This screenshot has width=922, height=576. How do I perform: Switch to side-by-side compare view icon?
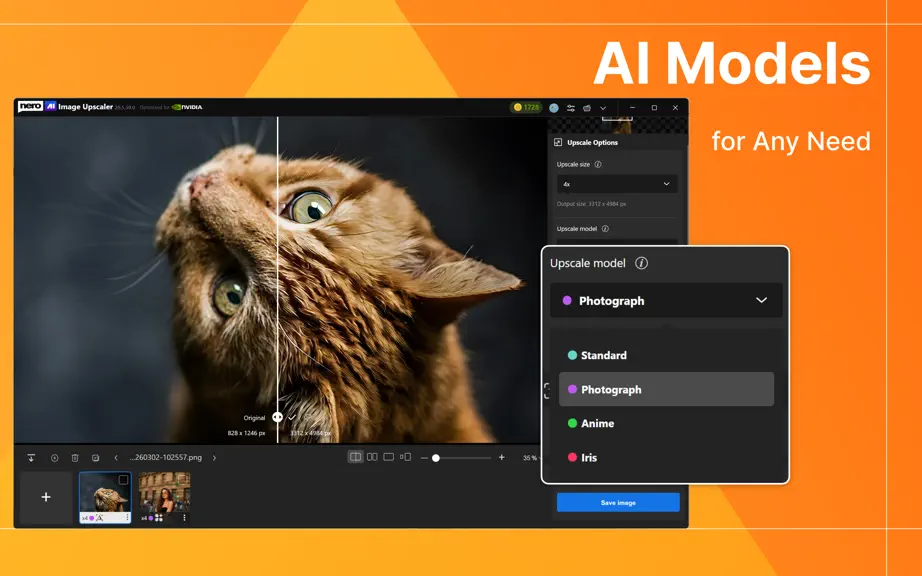coord(372,457)
